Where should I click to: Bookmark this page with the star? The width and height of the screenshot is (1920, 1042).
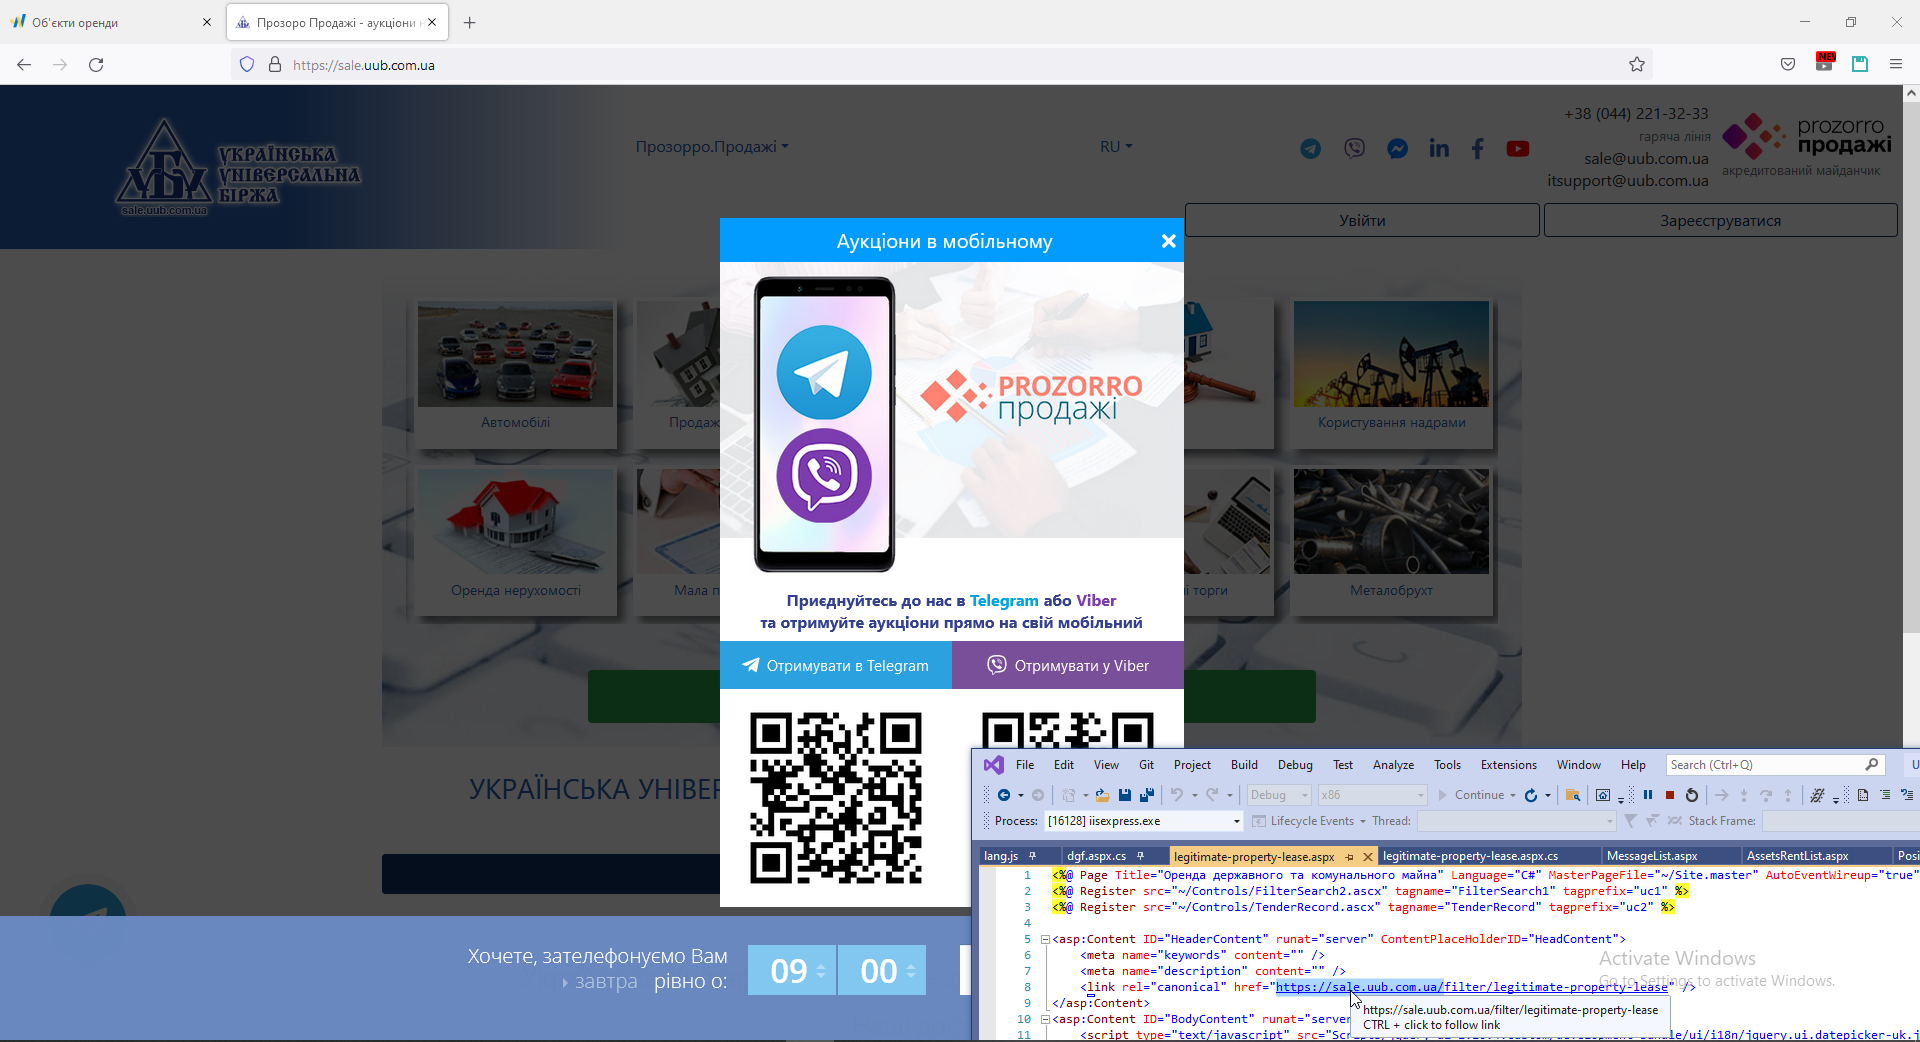pyautogui.click(x=1637, y=65)
